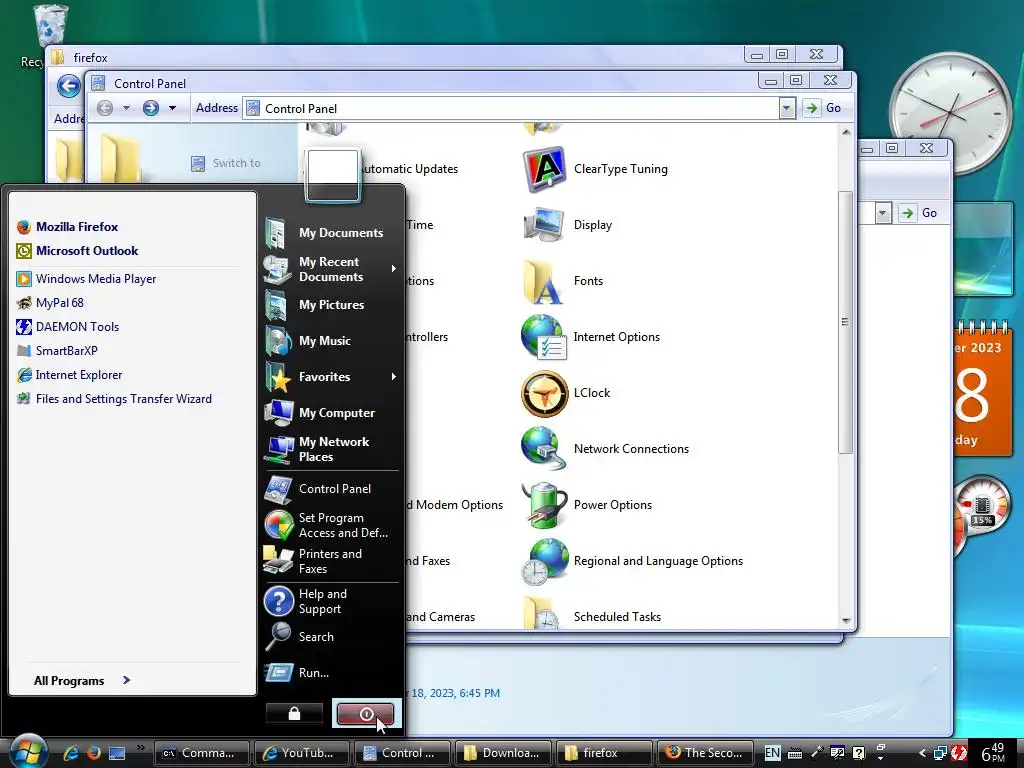Open the Fonts folder
This screenshot has width=1024, height=768.
click(563, 281)
